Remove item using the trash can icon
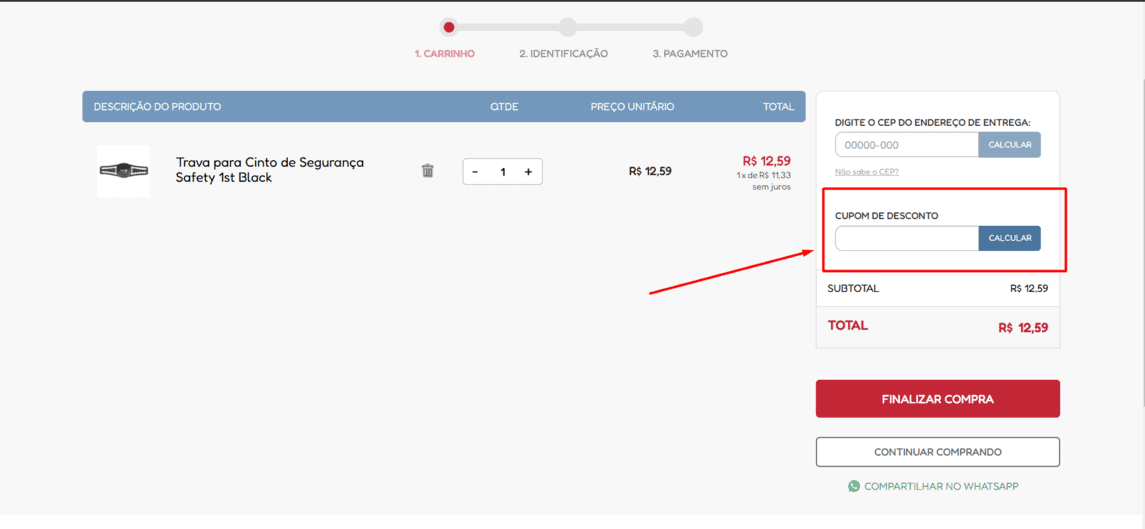Screen dimensions: 1145x529 [428, 171]
